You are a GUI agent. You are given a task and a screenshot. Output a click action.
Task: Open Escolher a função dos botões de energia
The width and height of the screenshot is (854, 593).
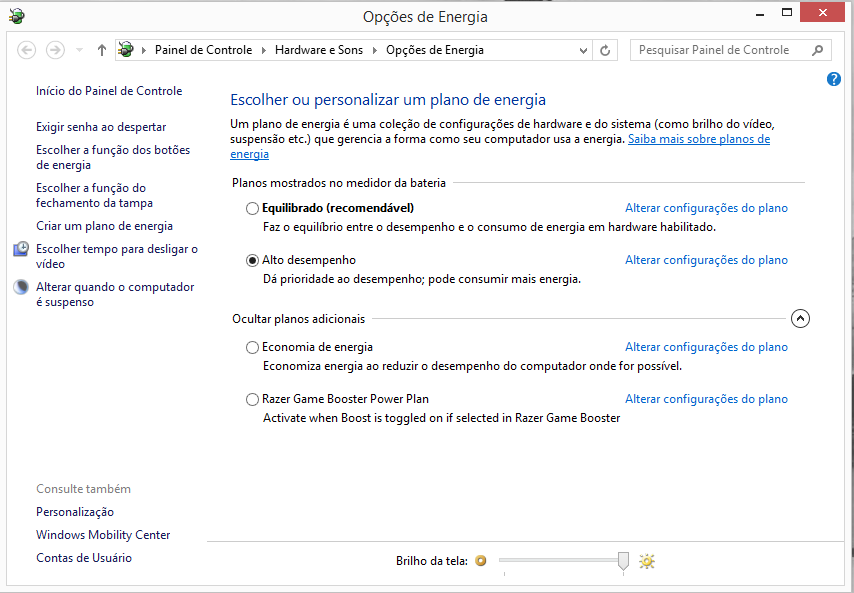coord(113,157)
